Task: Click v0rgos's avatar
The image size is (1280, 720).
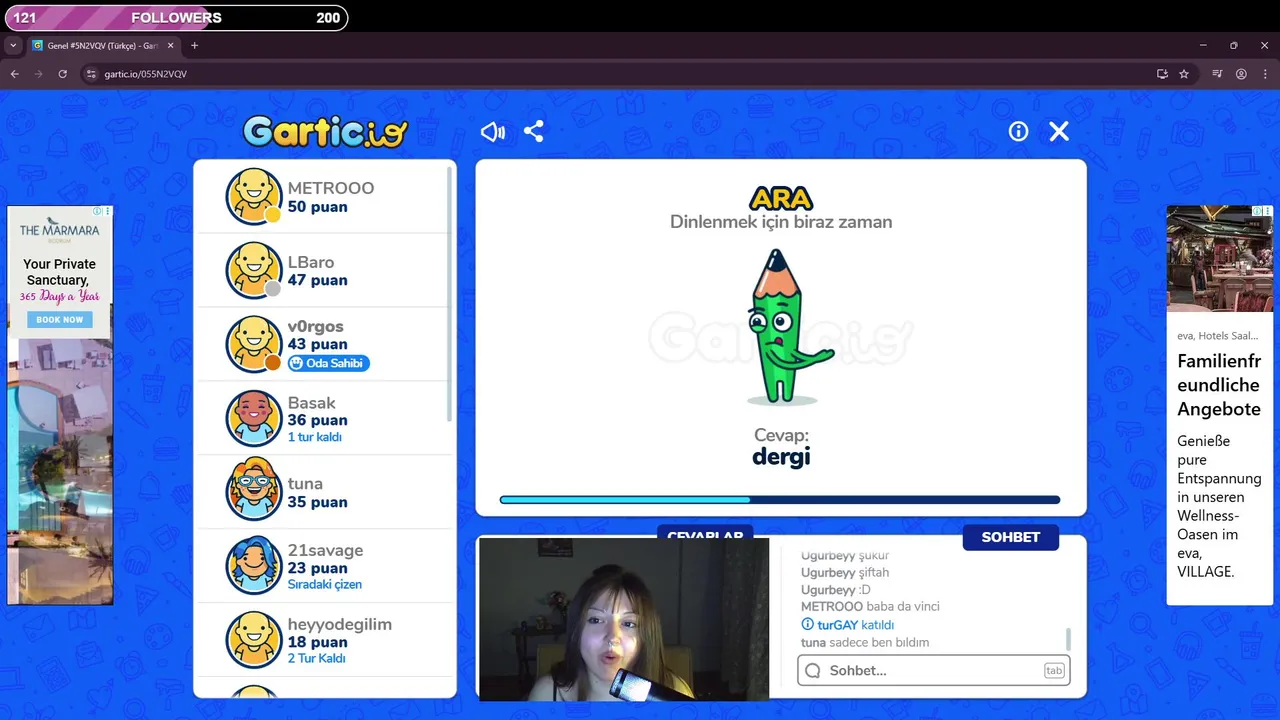Action: pos(254,344)
